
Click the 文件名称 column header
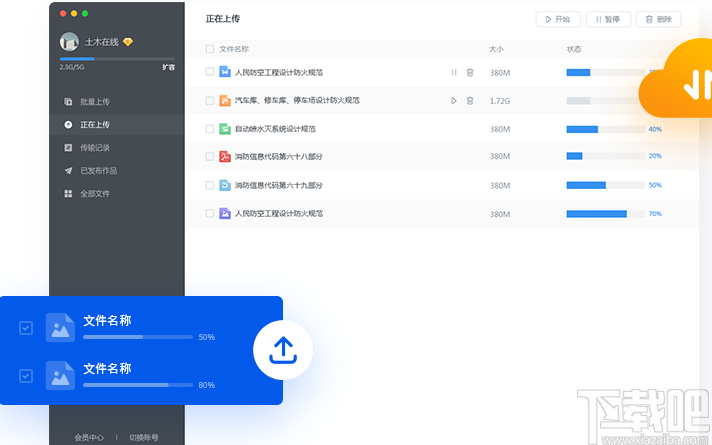pyautogui.click(x=234, y=49)
